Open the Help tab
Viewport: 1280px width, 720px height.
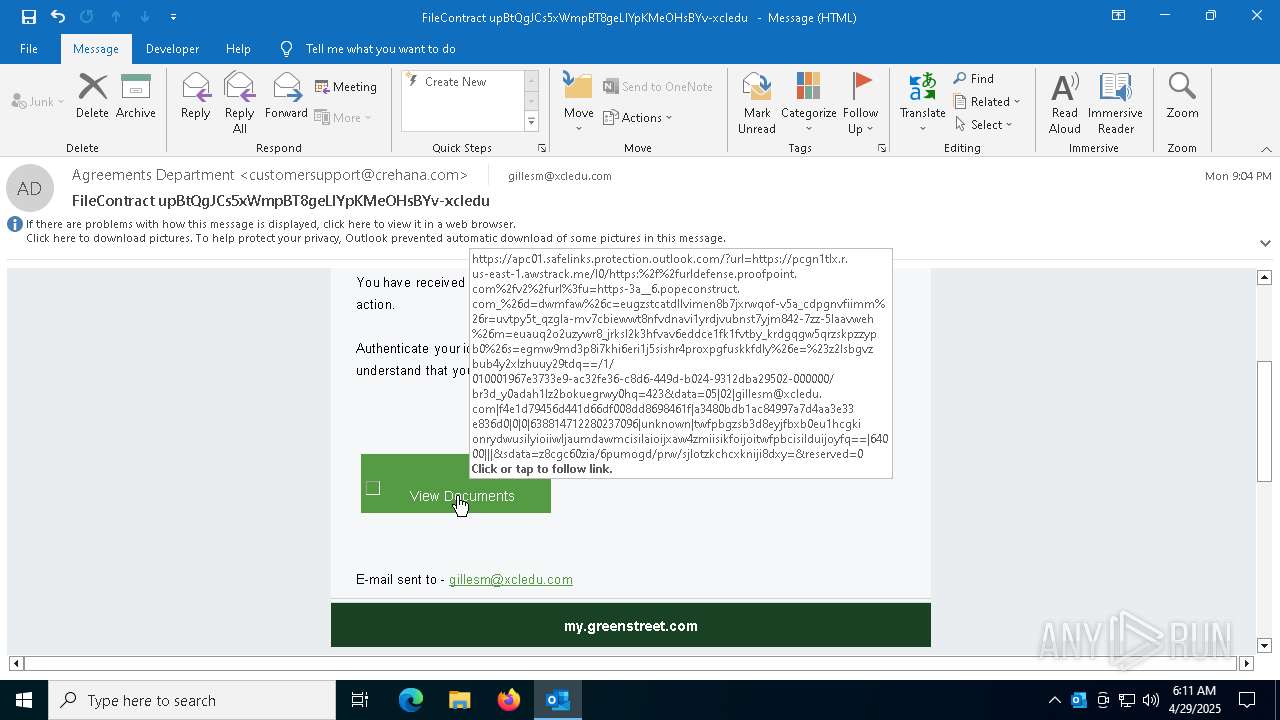click(238, 48)
